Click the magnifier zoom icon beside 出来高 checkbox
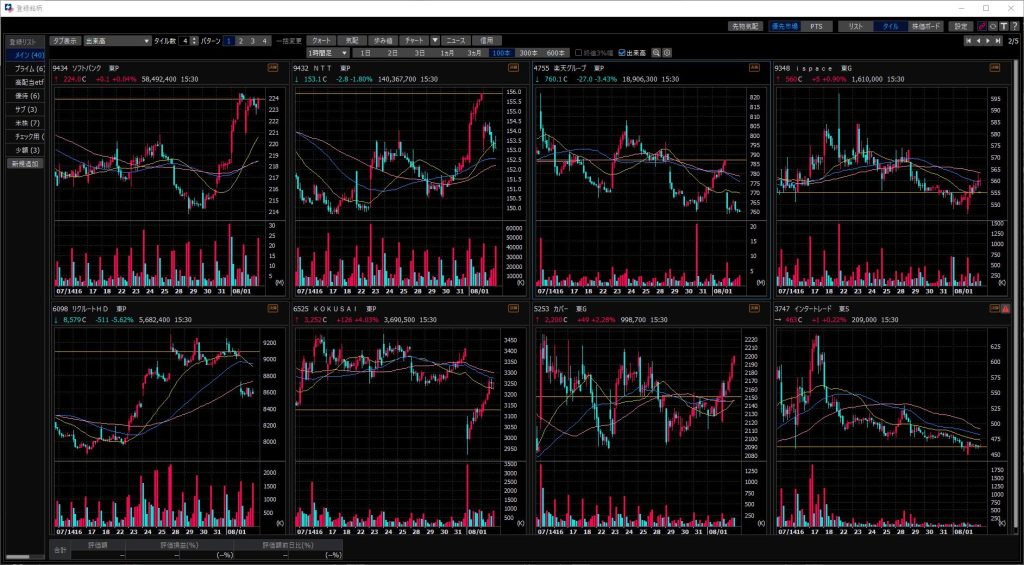1024x565 pixels. pyautogui.click(x=656, y=53)
